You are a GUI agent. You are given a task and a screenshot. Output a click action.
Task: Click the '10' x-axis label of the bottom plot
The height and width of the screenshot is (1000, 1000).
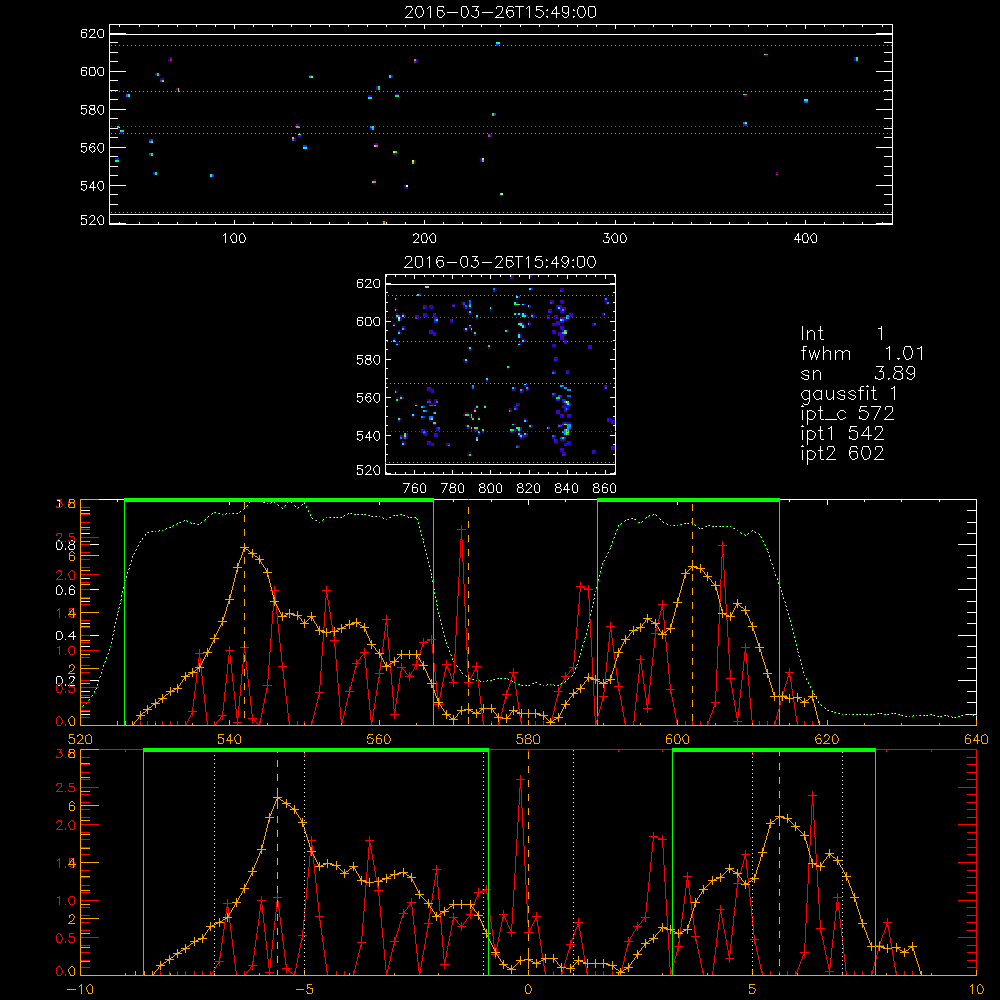tap(976, 989)
